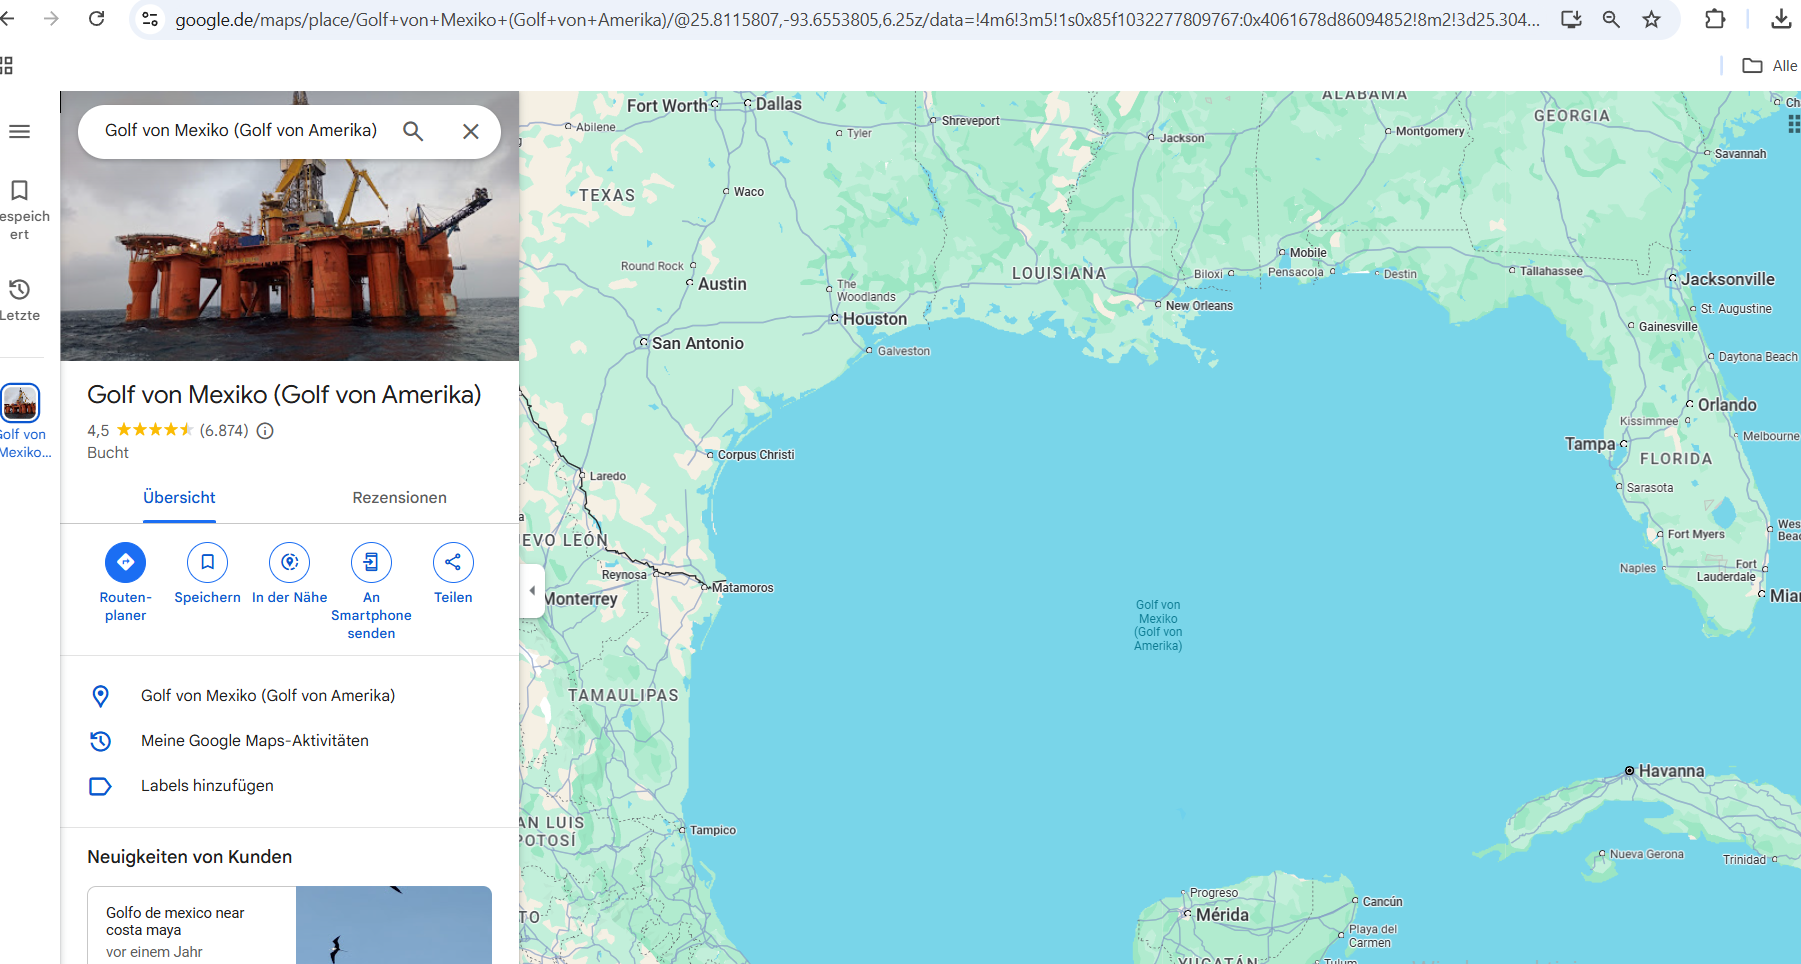Click the install app icon in address bar
Image resolution: width=1801 pixels, height=964 pixels.
tap(1571, 19)
